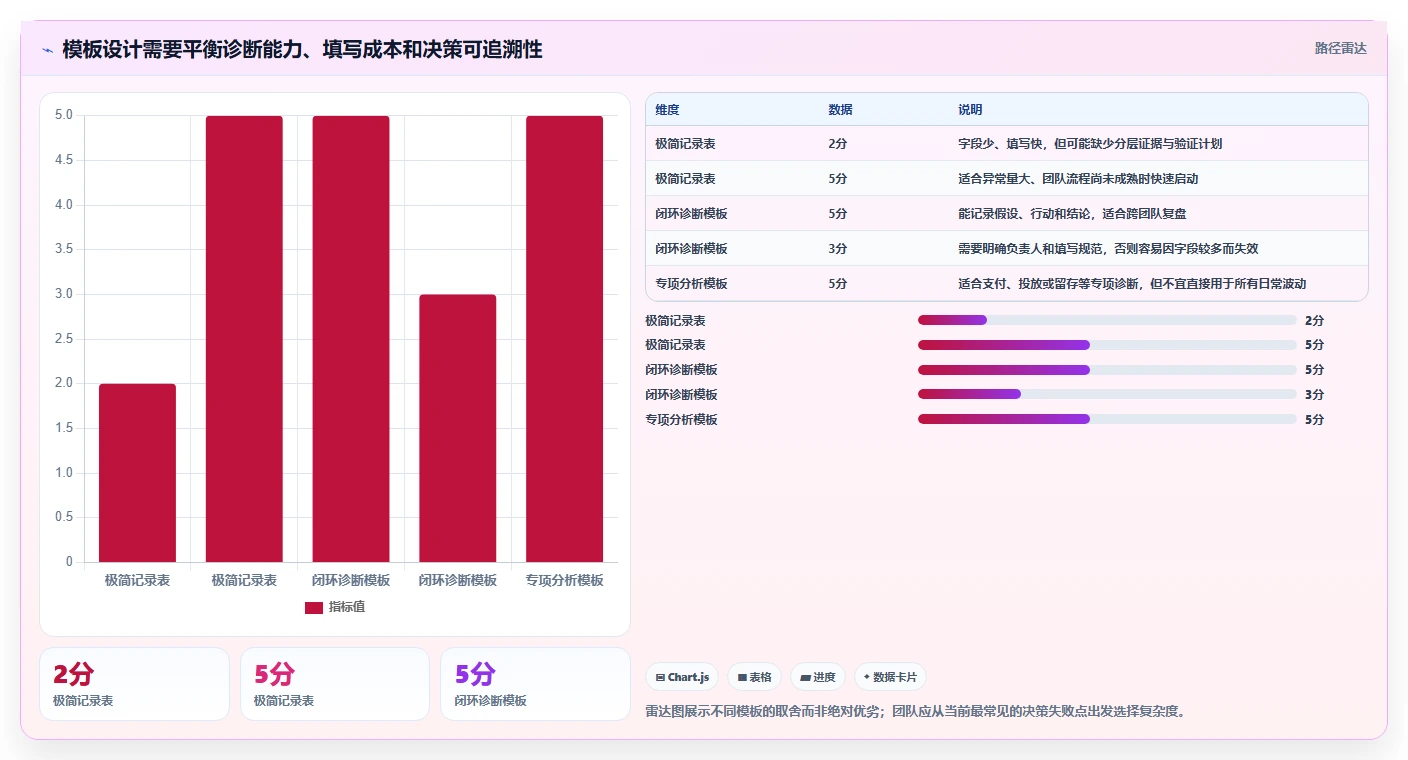Image resolution: width=1408 pixels, height=760 pixels.
Task: Click the 指标值 legend text
Action: coord(347,607)
